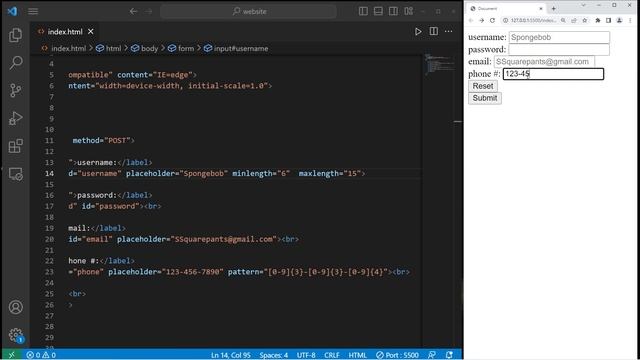Click the browser address bar URL
The image size is (640, 360).
point(533,20)
